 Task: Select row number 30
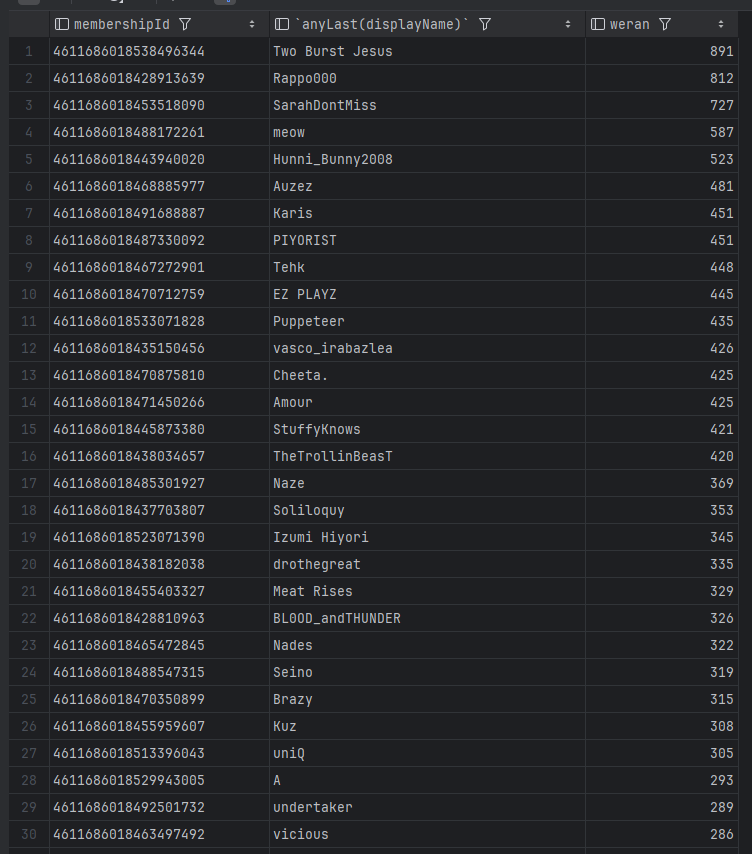[29, 834]
